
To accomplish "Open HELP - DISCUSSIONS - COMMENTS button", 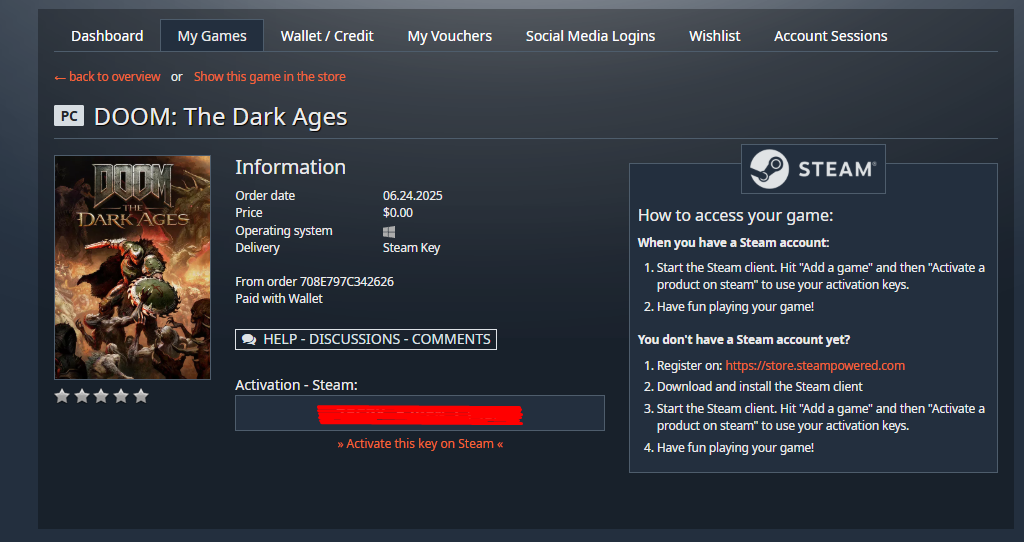I will [x=366, y=340].
